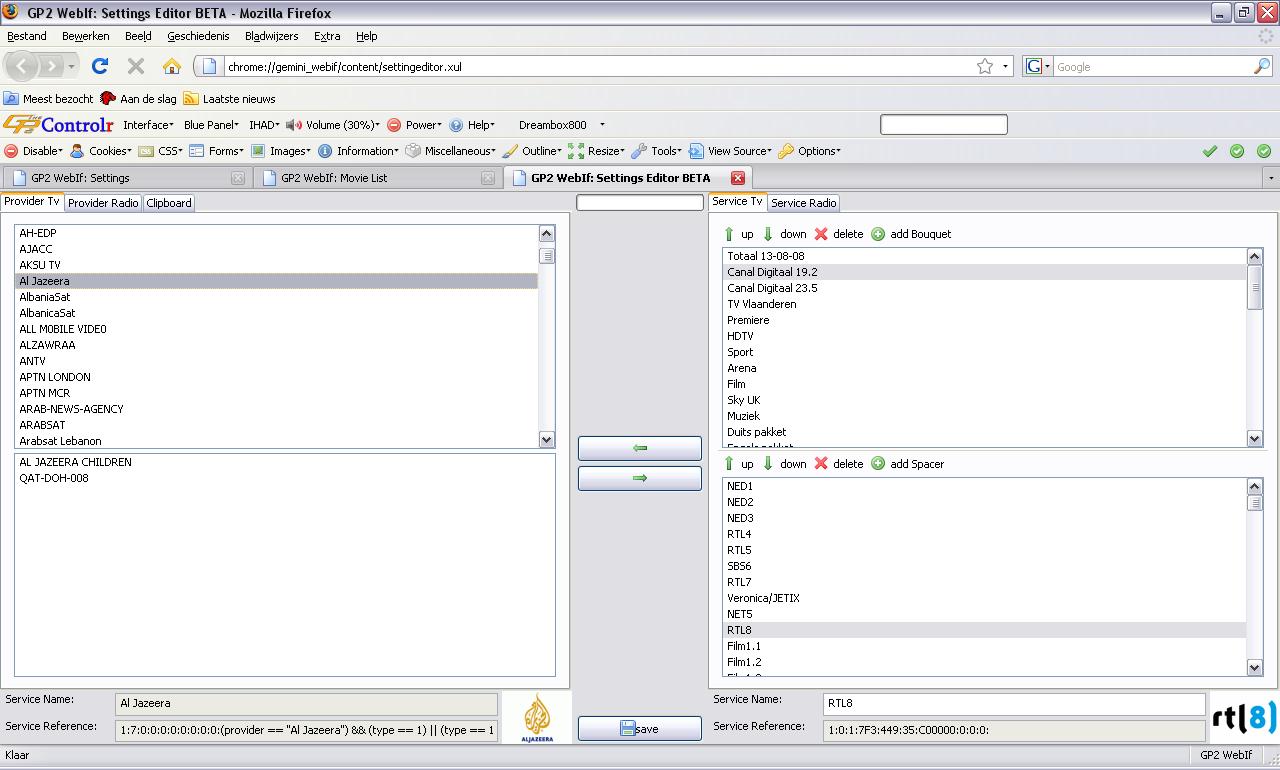Open the Geschiedenis menu
Viewport: 1280px width, 770px height.
(x=198, y=36)
